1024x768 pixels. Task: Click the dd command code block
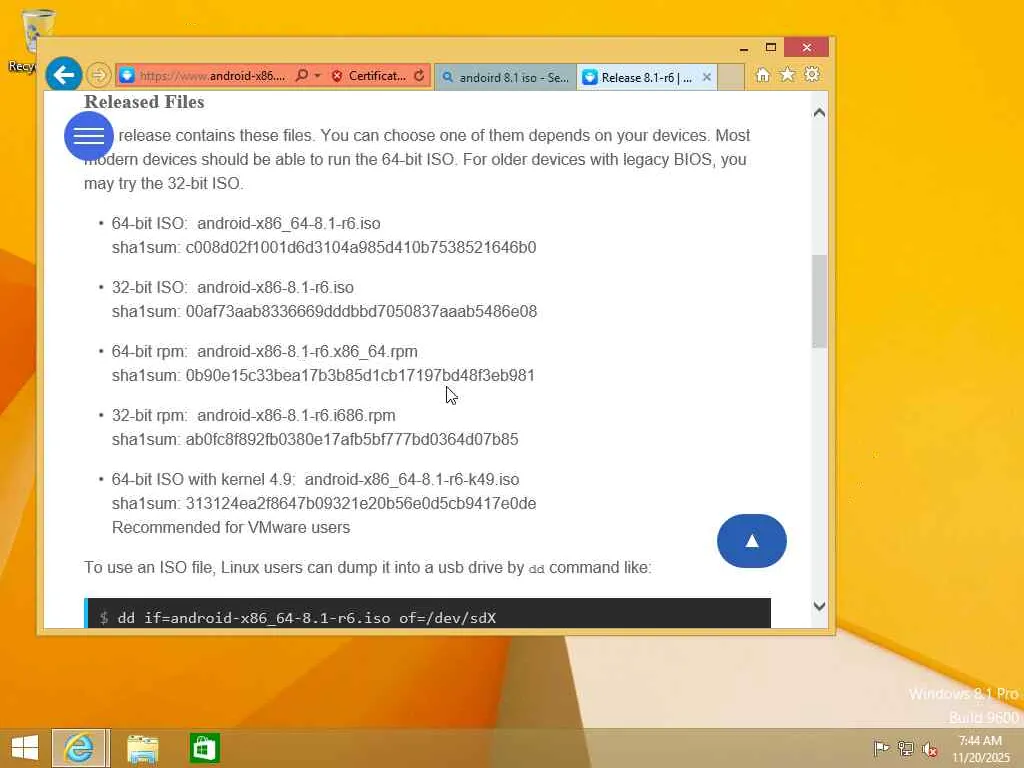click(x=428, y=613)
